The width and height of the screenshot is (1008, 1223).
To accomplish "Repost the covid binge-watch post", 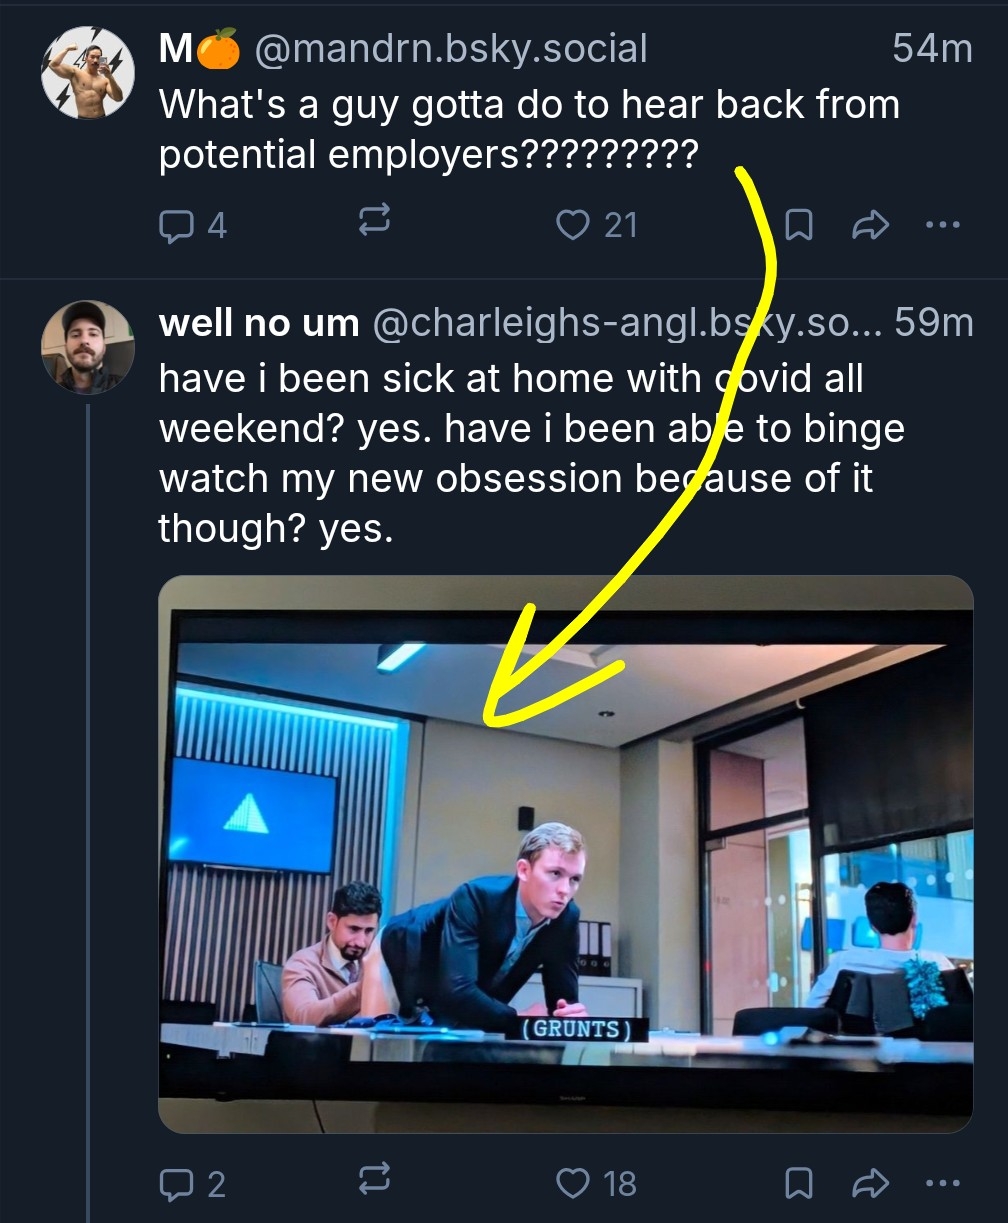I will 373,1182.
